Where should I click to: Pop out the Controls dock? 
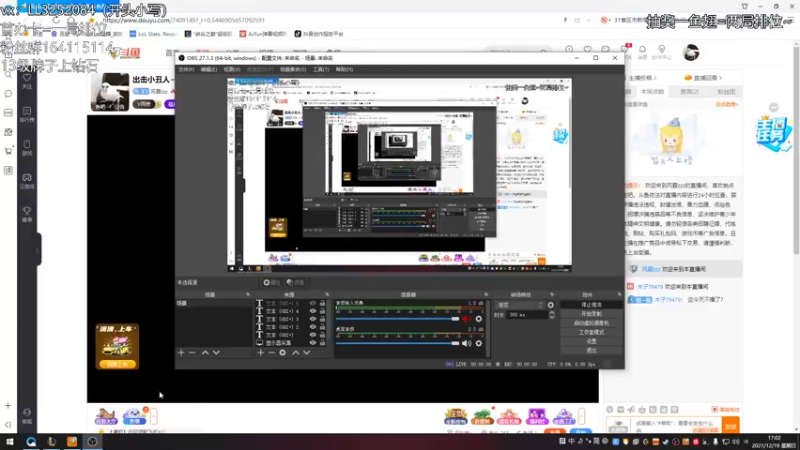(619, 294)
